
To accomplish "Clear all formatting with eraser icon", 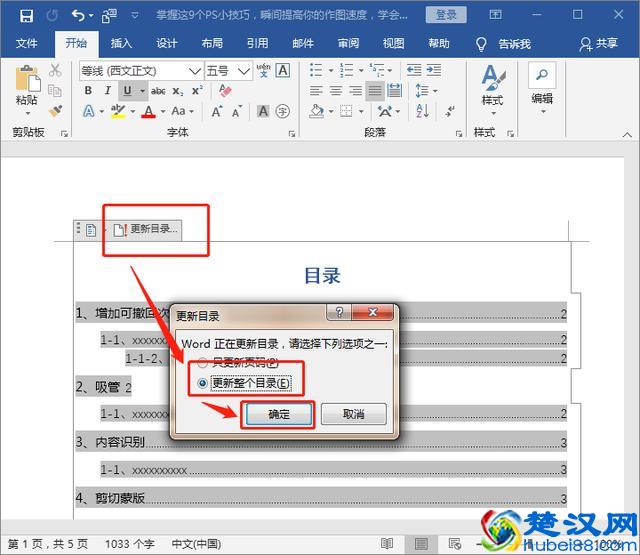I will pos(225,91).
